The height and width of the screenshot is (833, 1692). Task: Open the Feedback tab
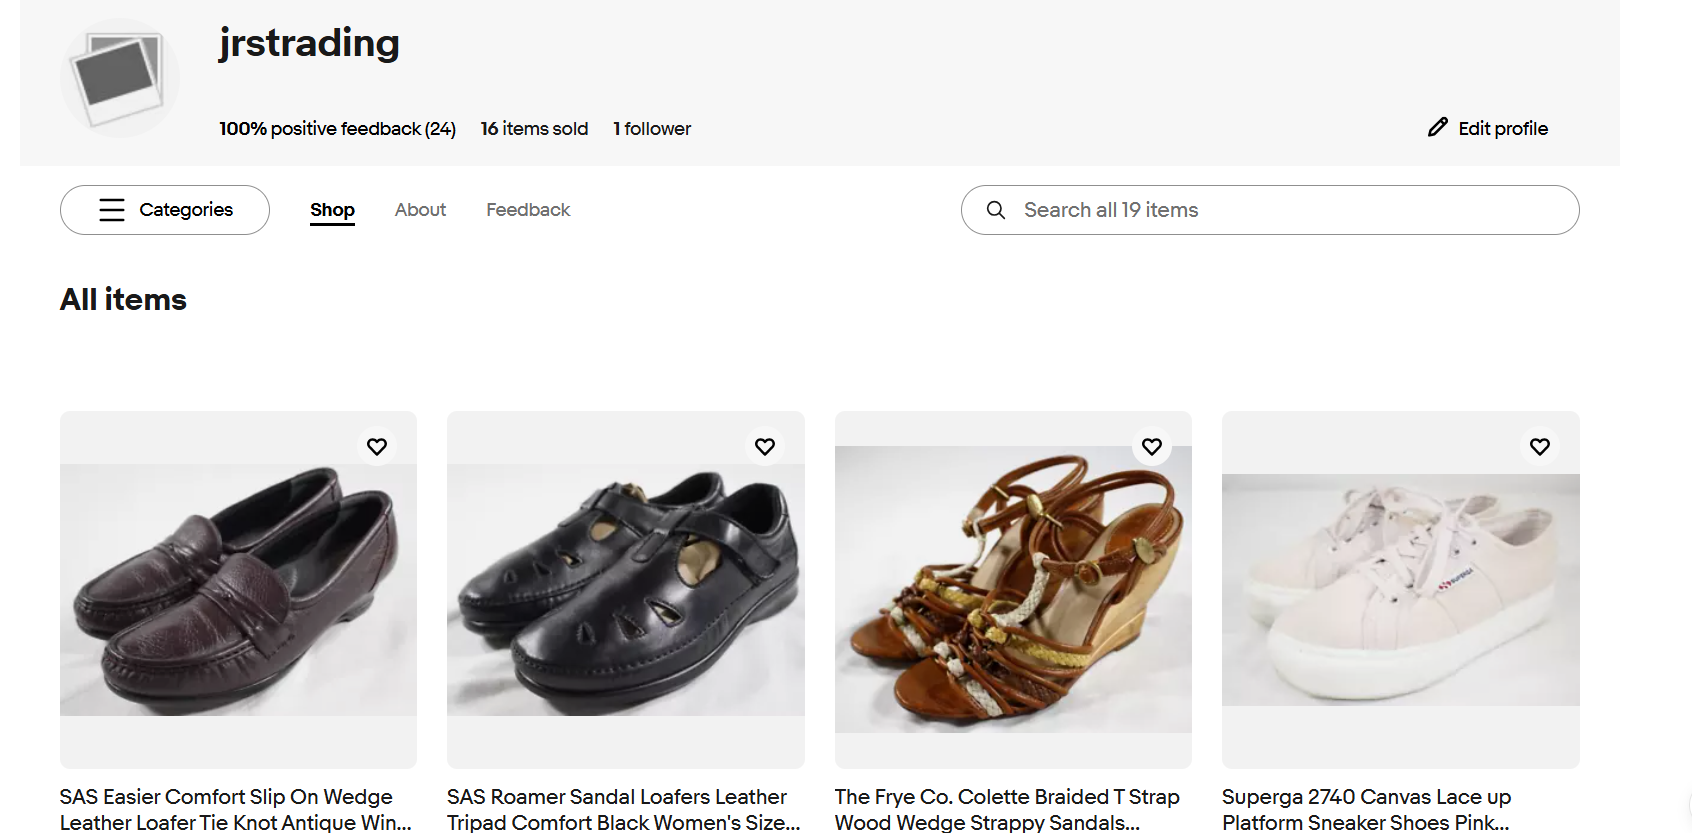tap(528, 210)
